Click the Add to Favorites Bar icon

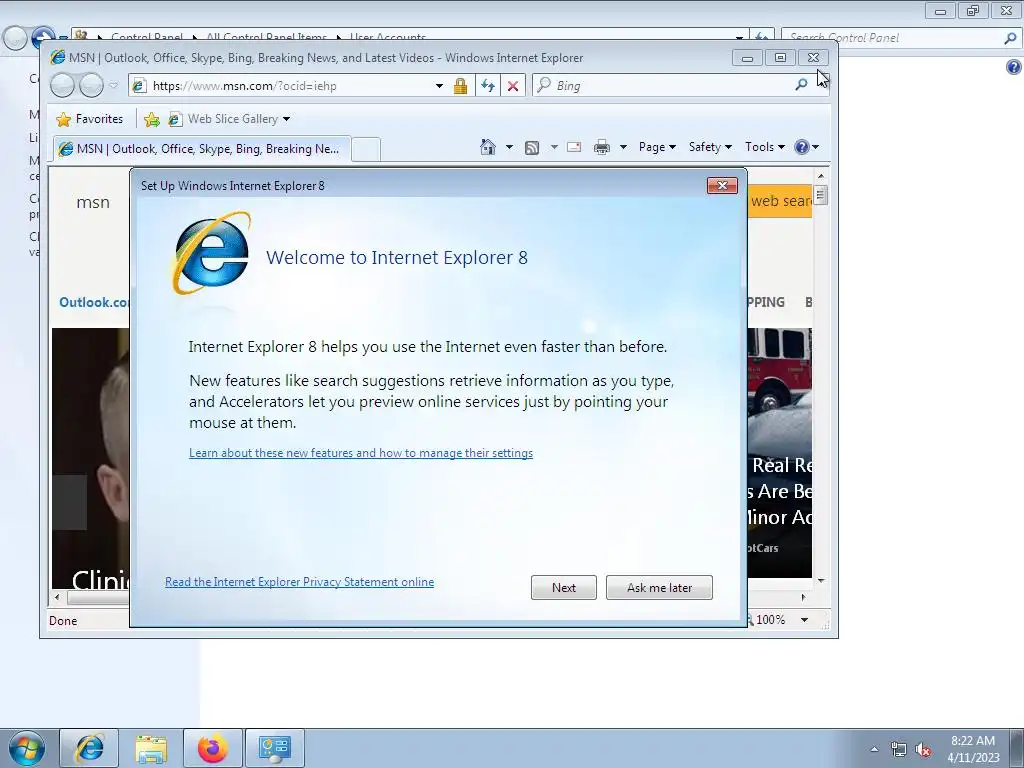152,119
